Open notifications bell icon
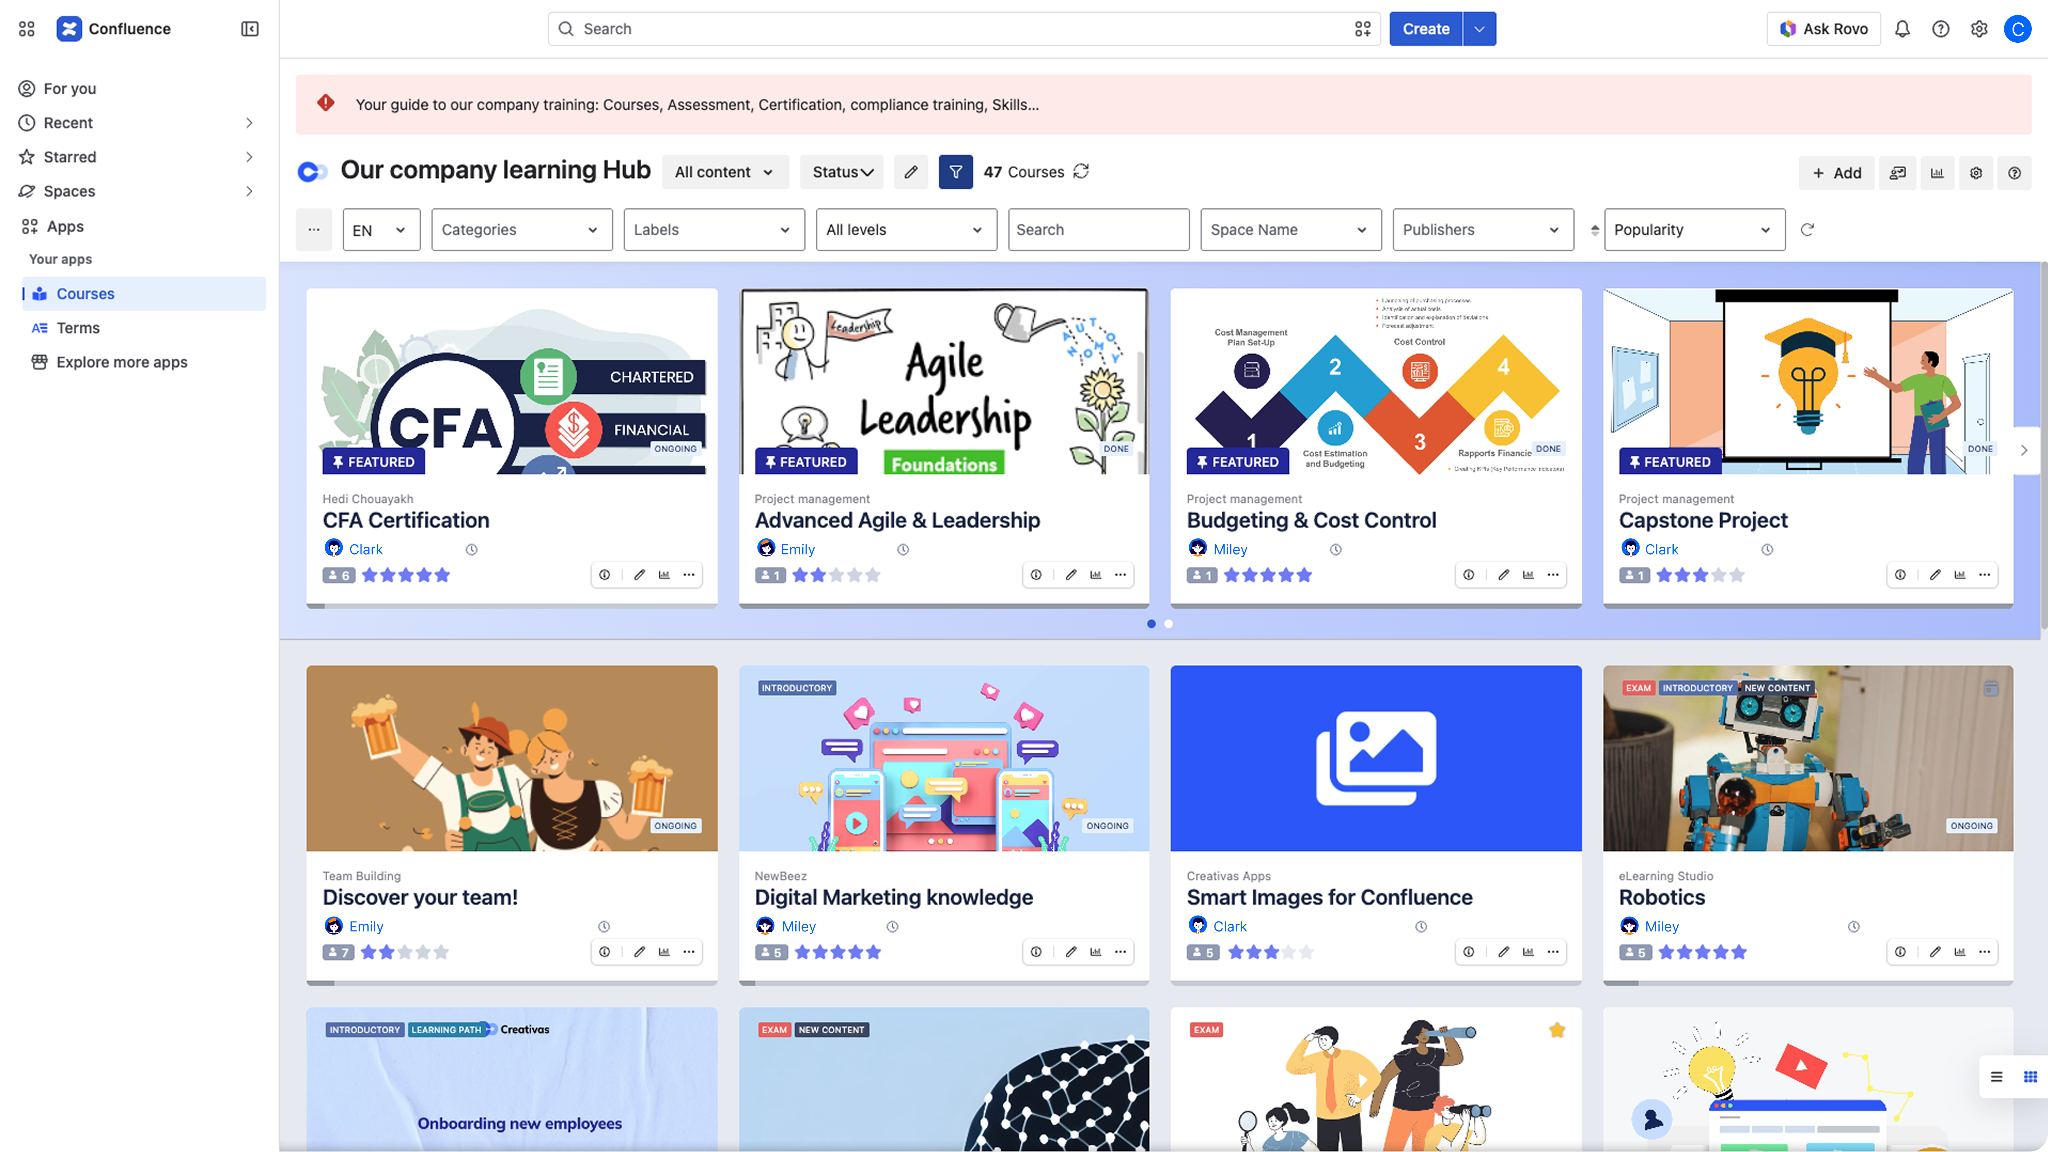This screenshot has width=2048, height=1152. point(1902,29)
